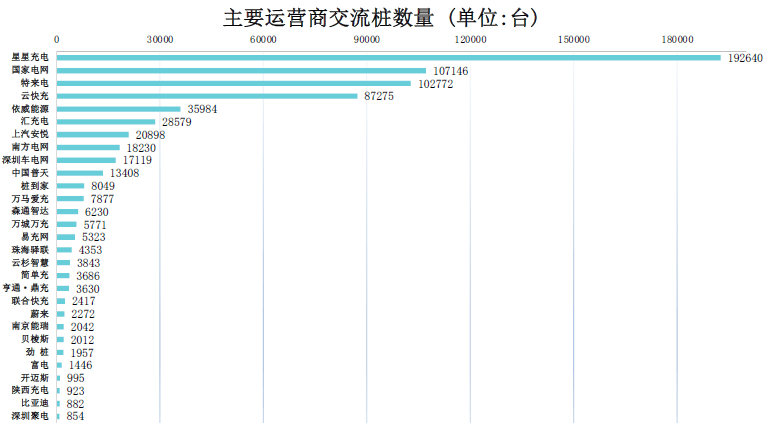Viewport: 770px width, 431px height.
Task: Click the data label 1957
Action: 82,353
